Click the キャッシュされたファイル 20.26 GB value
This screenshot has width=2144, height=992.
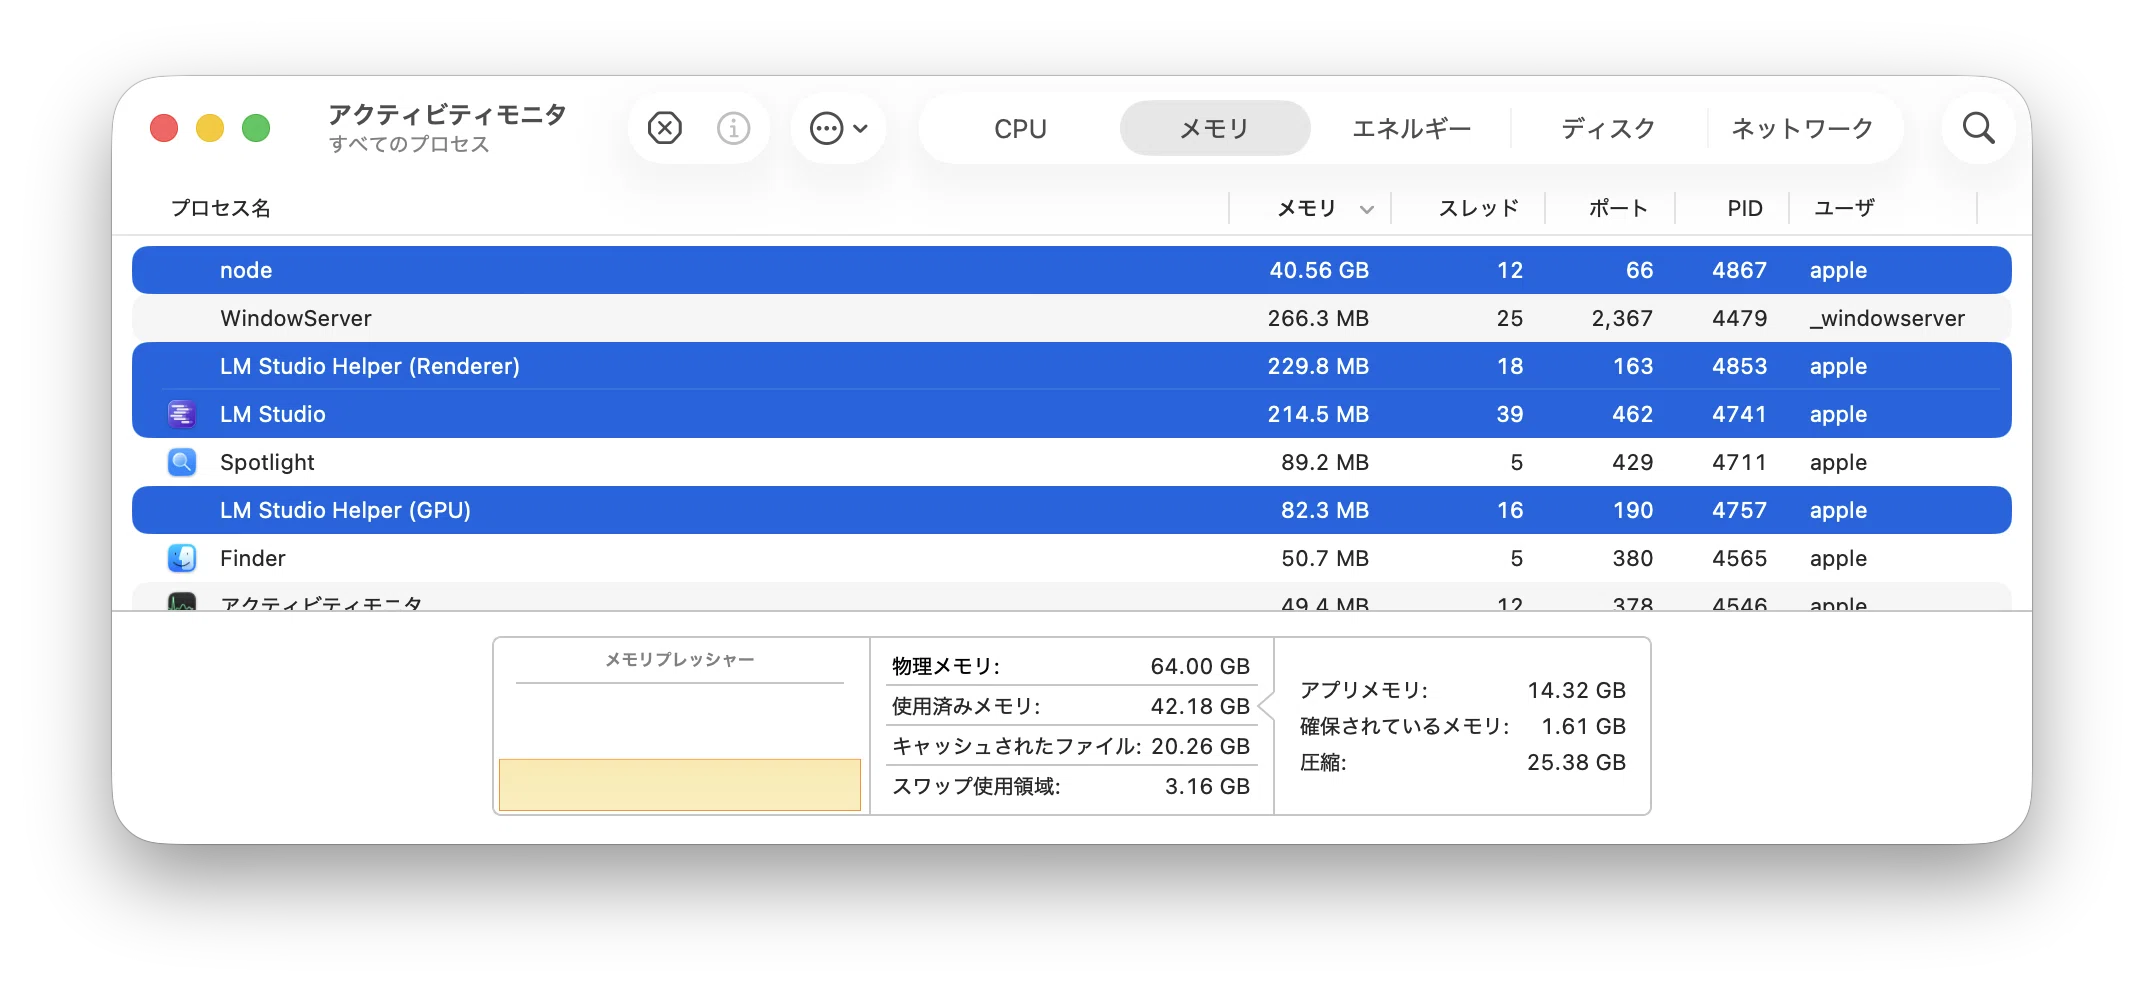pos(1200,746)
